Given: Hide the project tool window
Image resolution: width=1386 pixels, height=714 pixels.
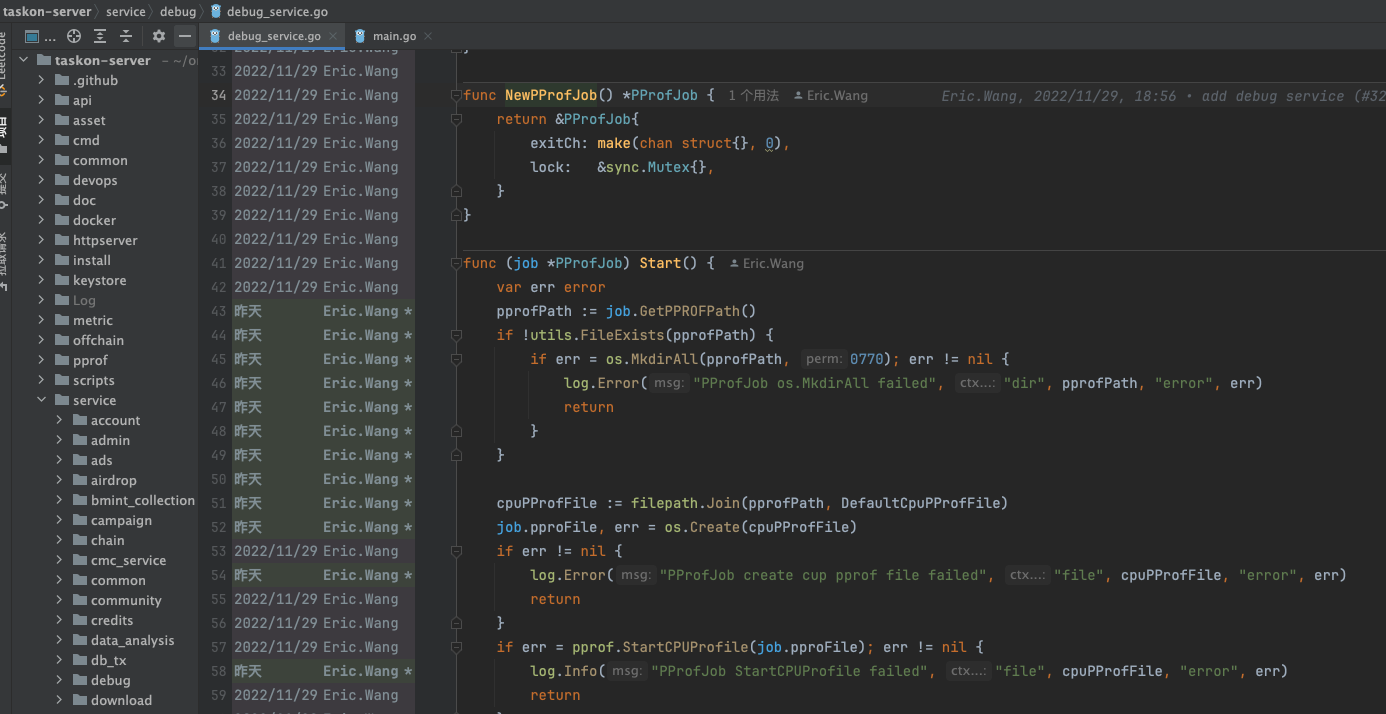Looking at the screenshot, I should point(184,36).
